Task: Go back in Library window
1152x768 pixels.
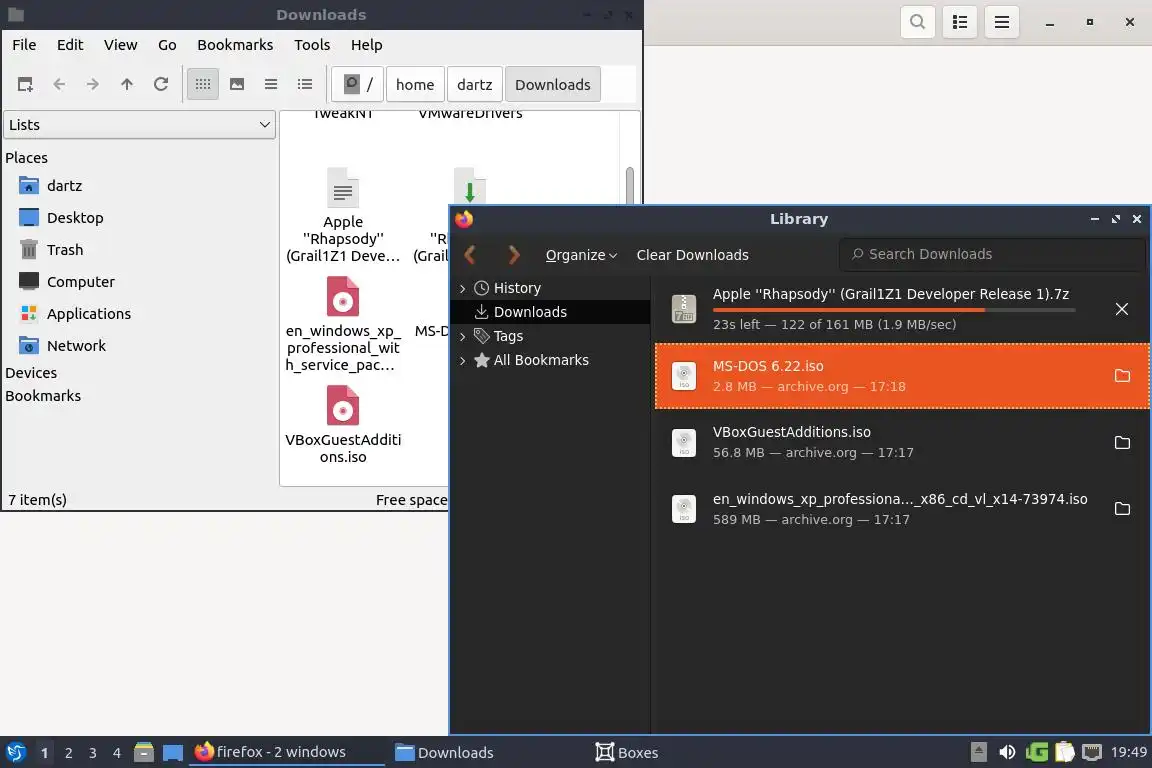Action: (470, 255)
